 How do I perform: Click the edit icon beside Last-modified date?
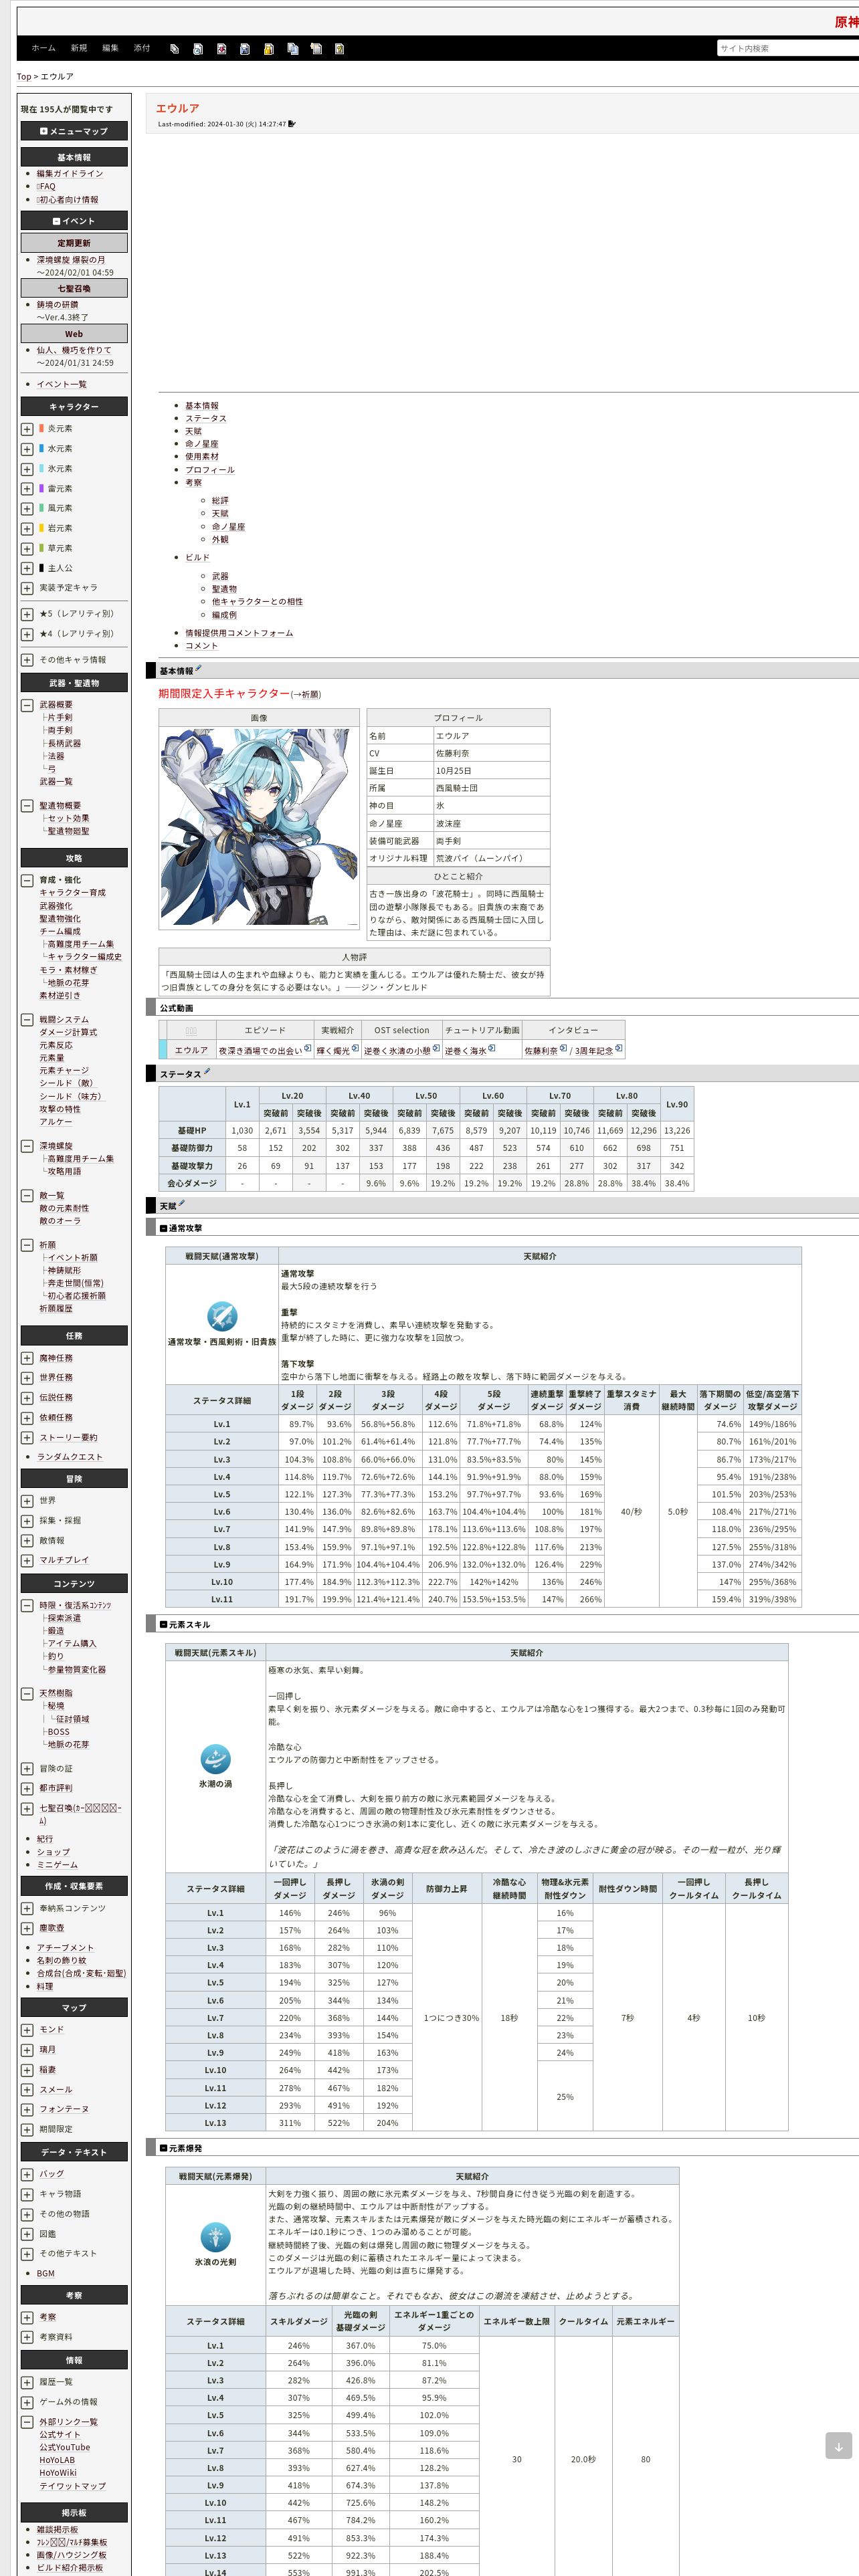click(x=292, y=124)
